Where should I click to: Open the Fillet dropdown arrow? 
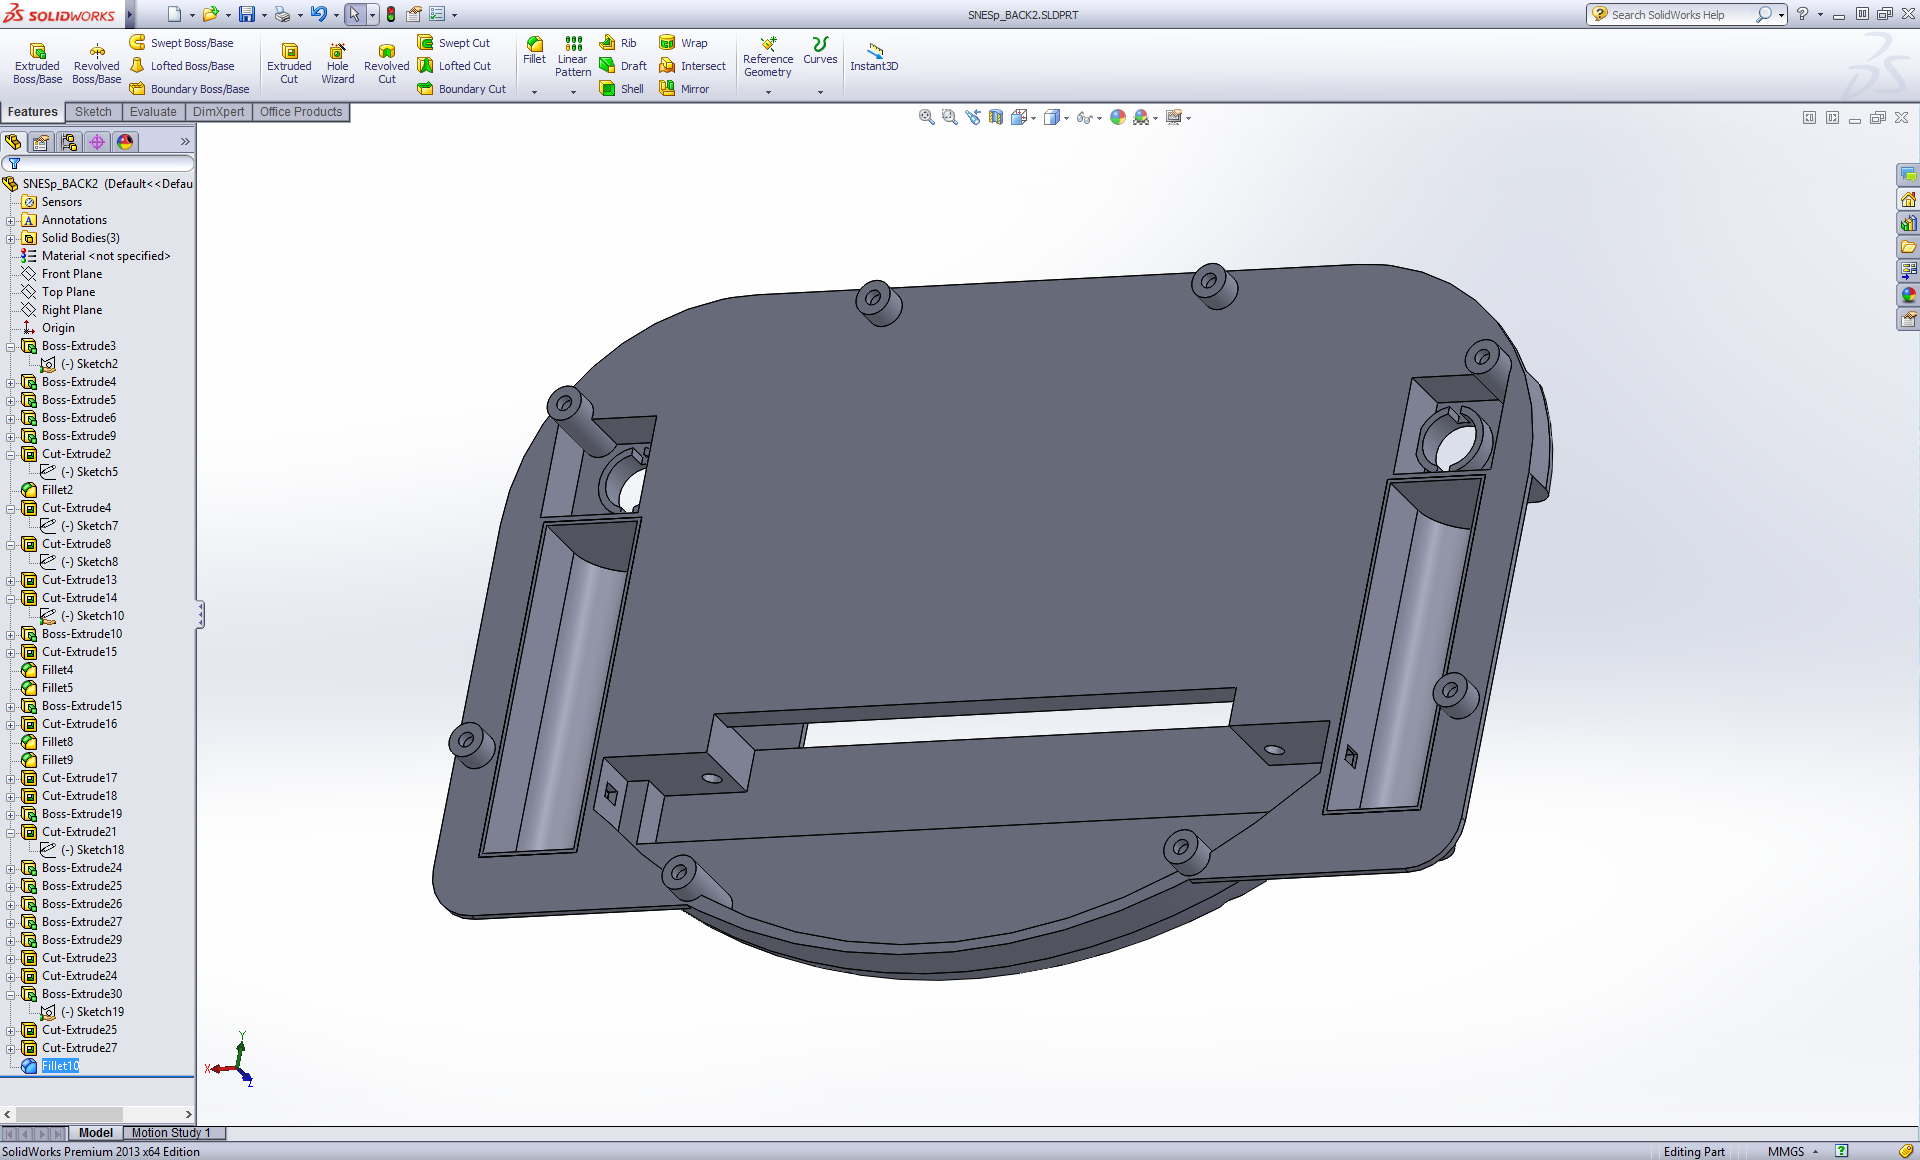pos(534,92)
